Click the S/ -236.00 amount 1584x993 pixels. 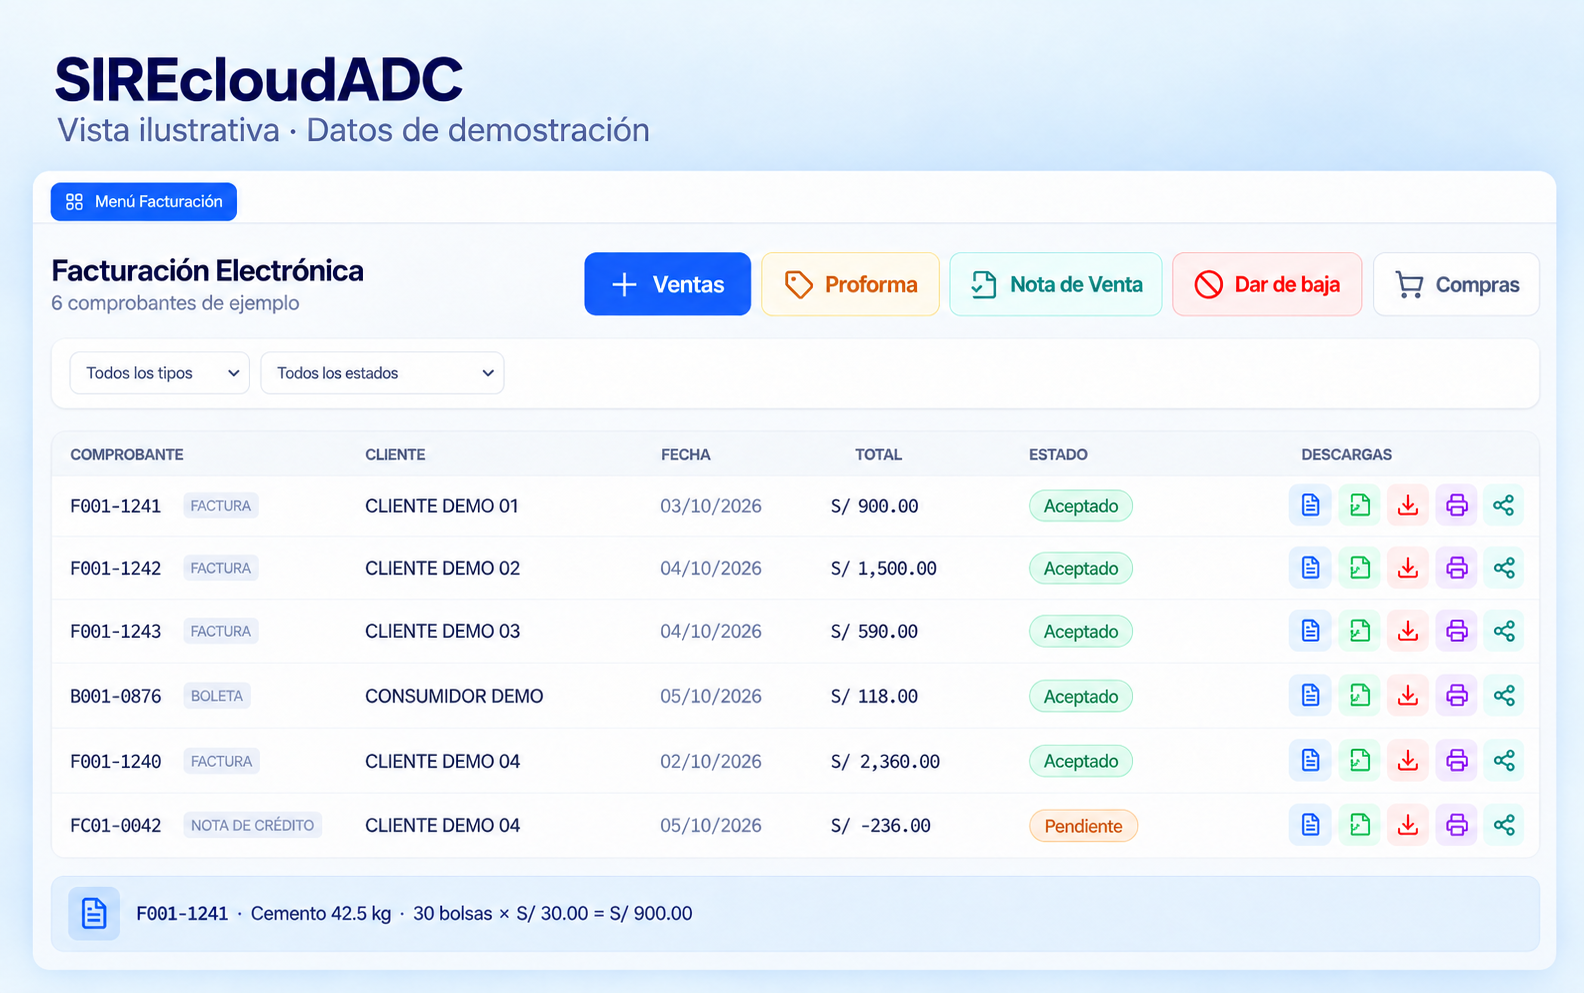point(880,826)
